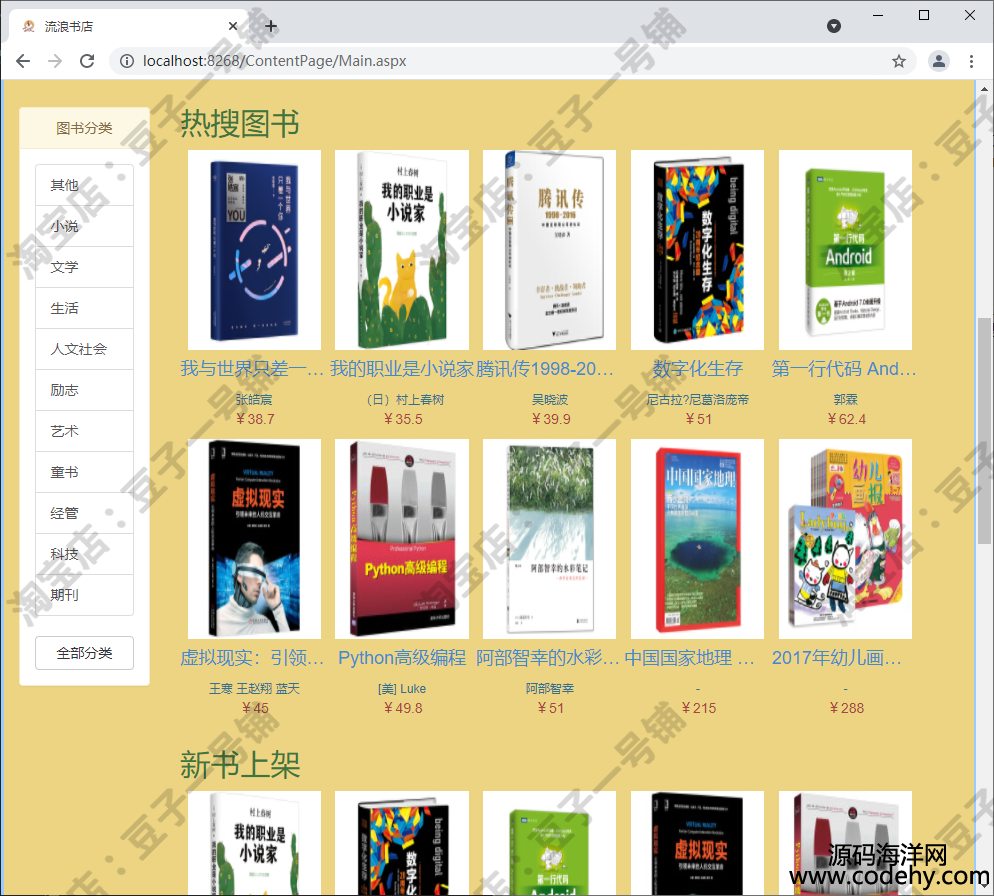Click the 2017年幼儿画… title link
This screenshot has height=896, width=994.
(x=837, y=658)
